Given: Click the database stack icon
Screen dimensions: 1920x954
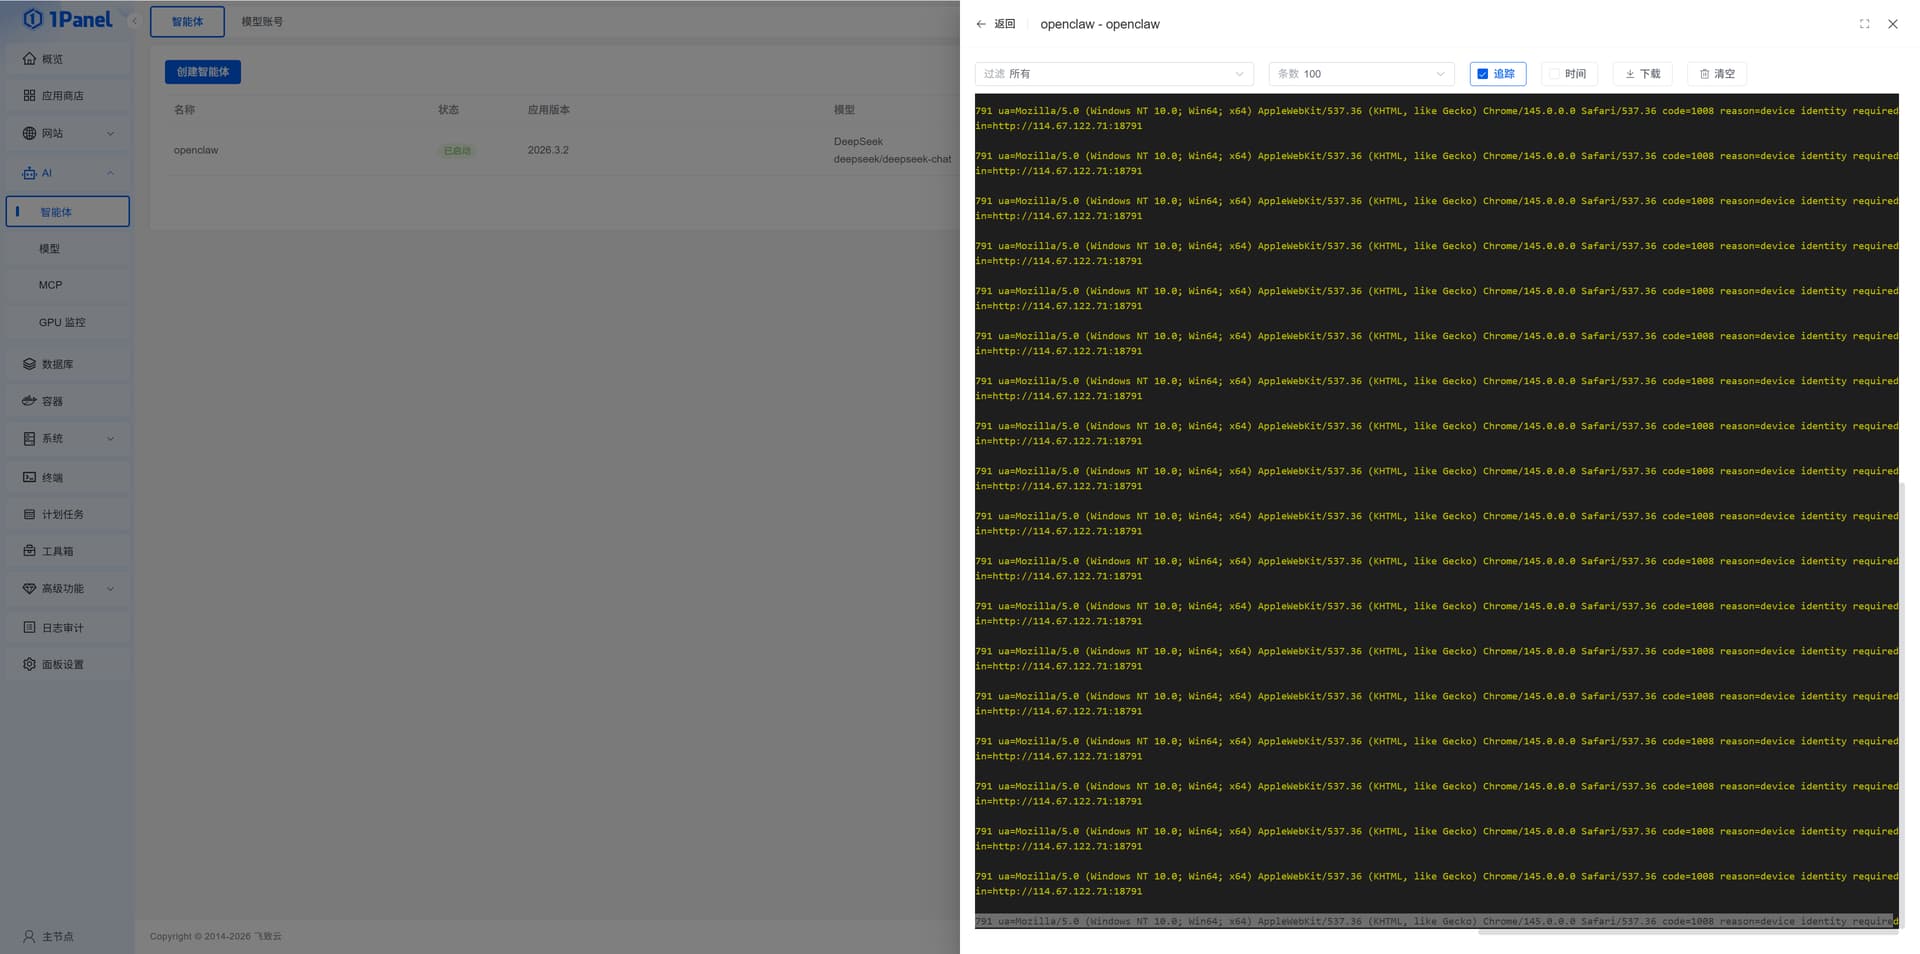Looking at the screenshot, I should [x=29, y=364].
